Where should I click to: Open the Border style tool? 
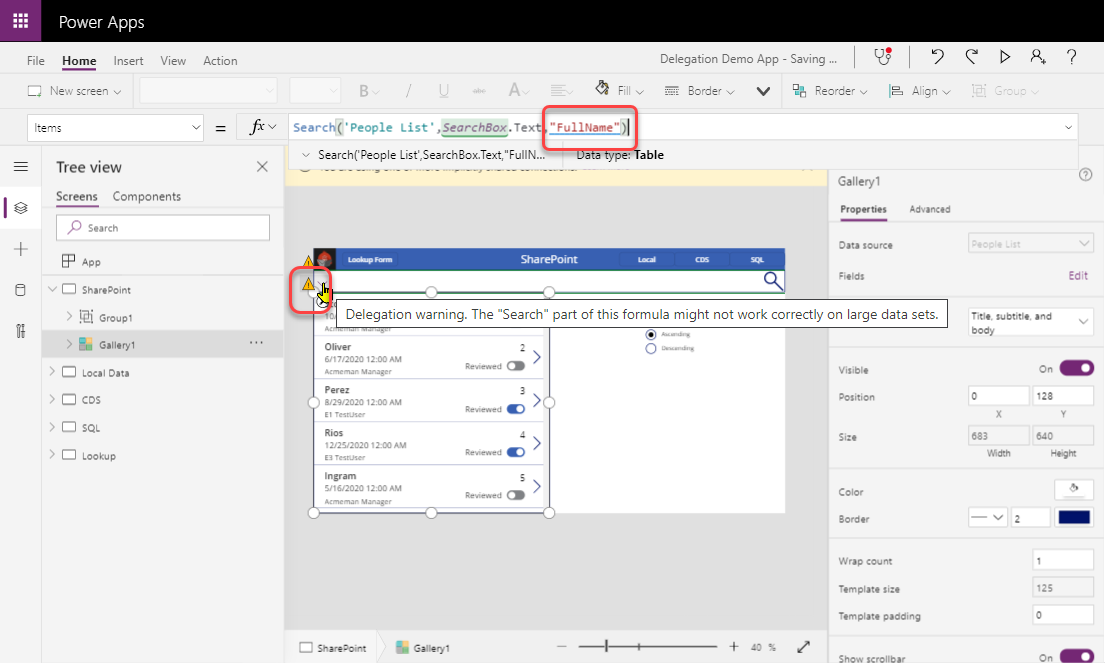700,90
